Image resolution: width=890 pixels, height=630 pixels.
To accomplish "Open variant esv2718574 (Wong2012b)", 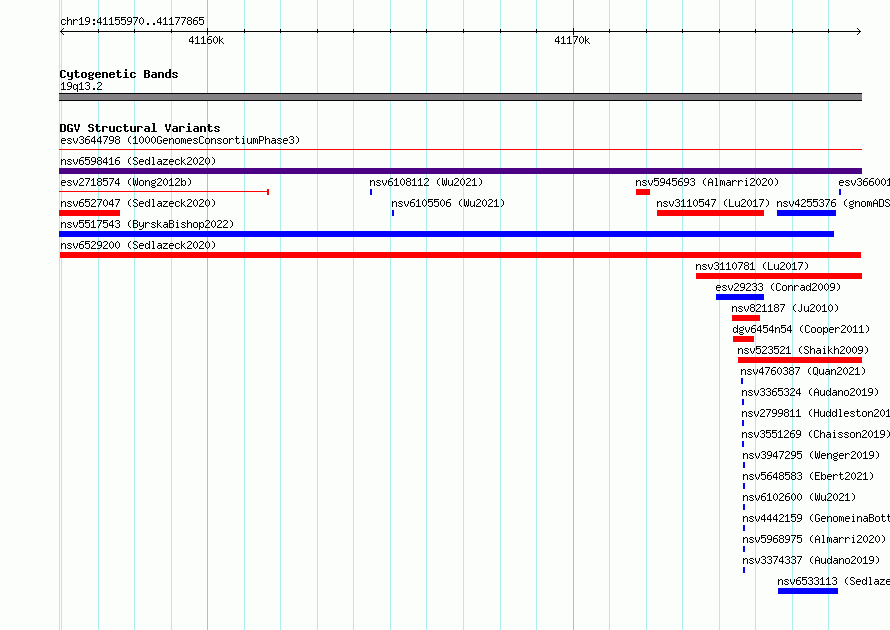I will coord(126,182).
